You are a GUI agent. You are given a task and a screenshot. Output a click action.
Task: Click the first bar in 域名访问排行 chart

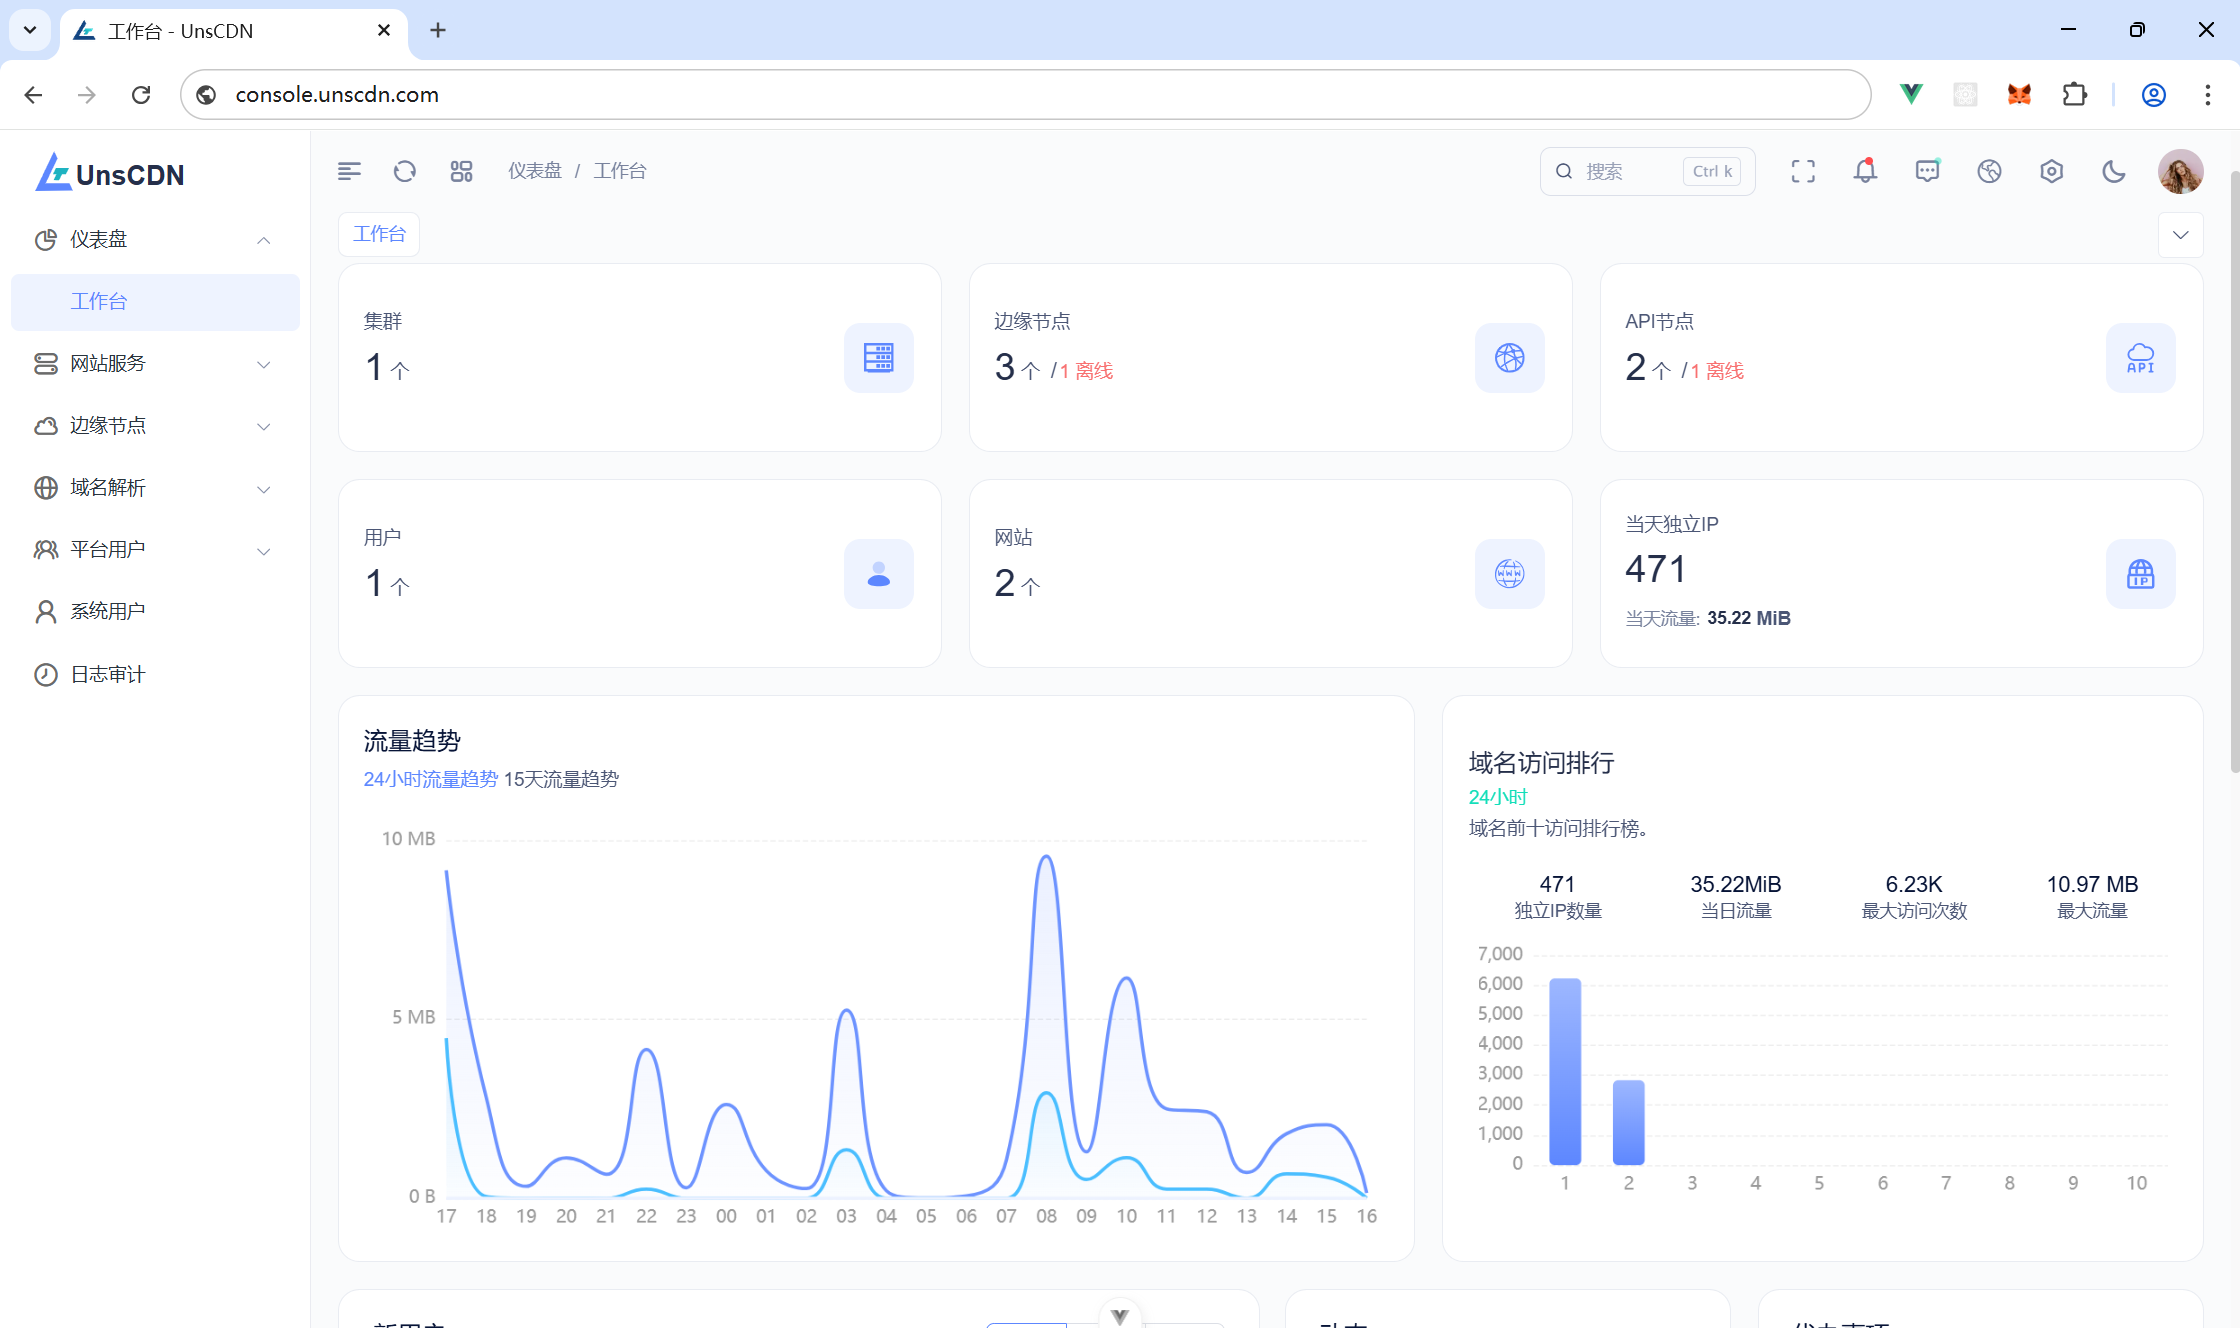1565,1070
